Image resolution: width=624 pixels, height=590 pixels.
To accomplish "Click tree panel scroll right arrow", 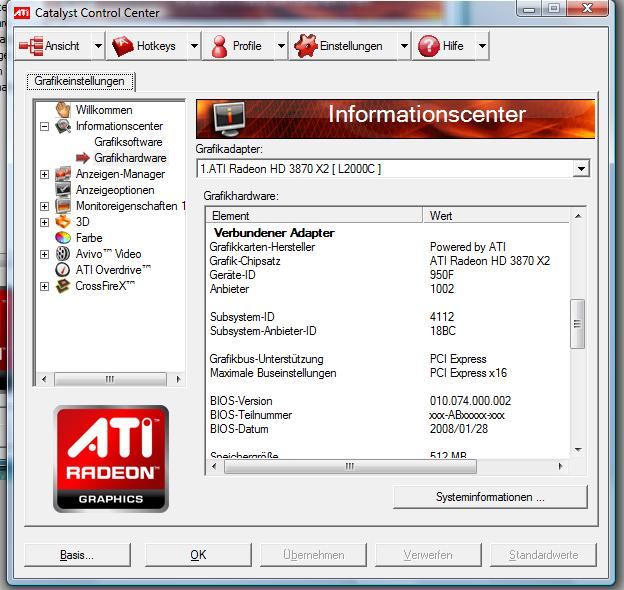I will pos(178,379).
